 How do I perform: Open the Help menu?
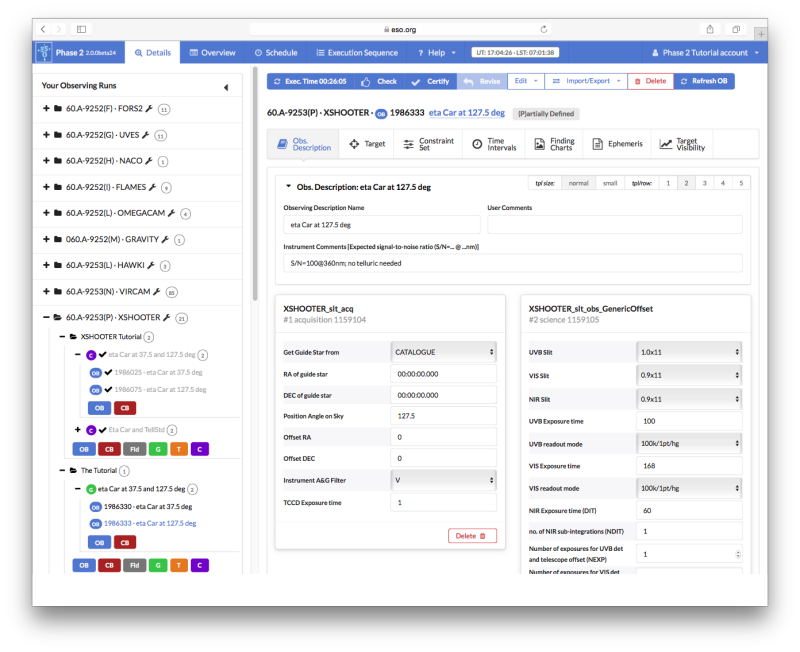pyautogui.click(x=435, y=52)
